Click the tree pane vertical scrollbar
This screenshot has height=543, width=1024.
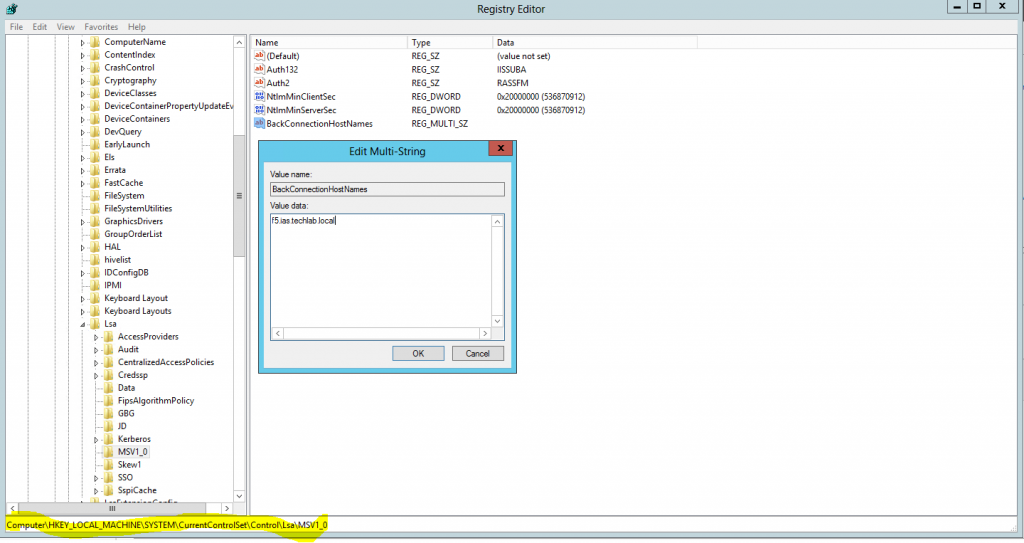[239, 300]
